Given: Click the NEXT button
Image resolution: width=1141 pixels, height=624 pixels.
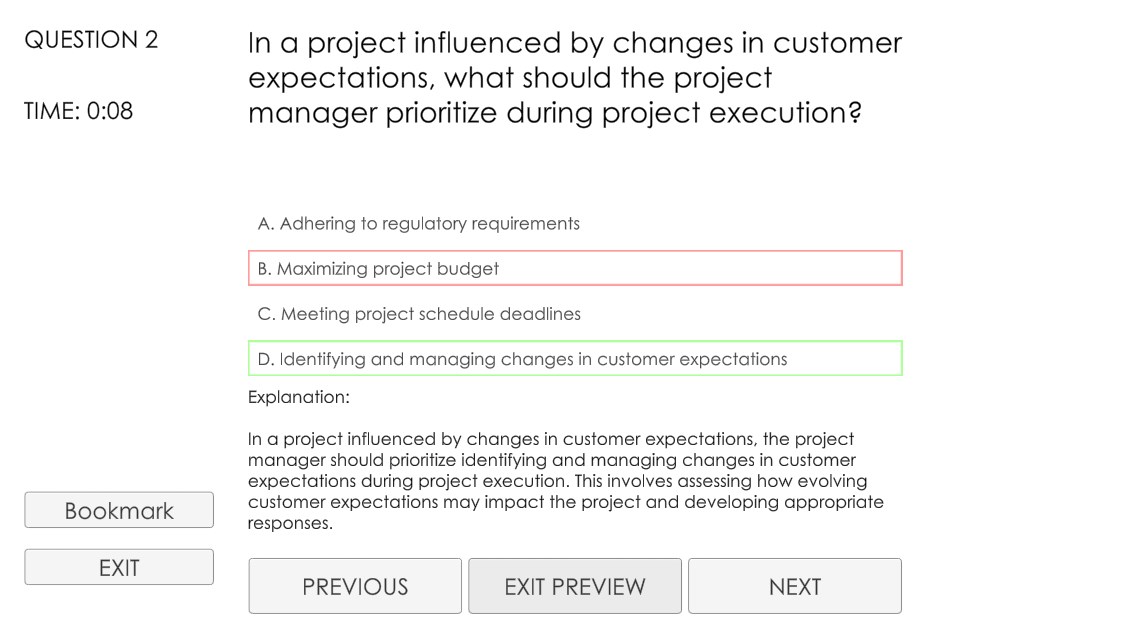Looking at the screenshot, I should pyautogui.click(x=794, y=587).
